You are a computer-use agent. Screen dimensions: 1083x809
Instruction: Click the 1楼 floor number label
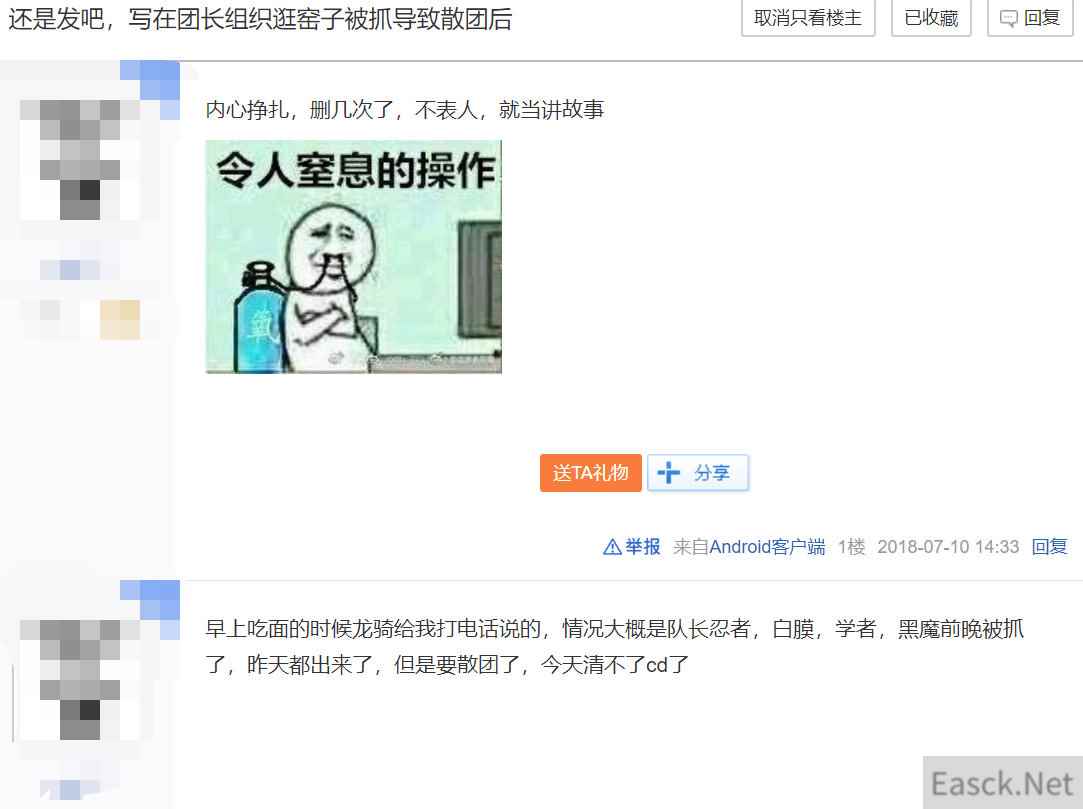click(x=851, y=546)
